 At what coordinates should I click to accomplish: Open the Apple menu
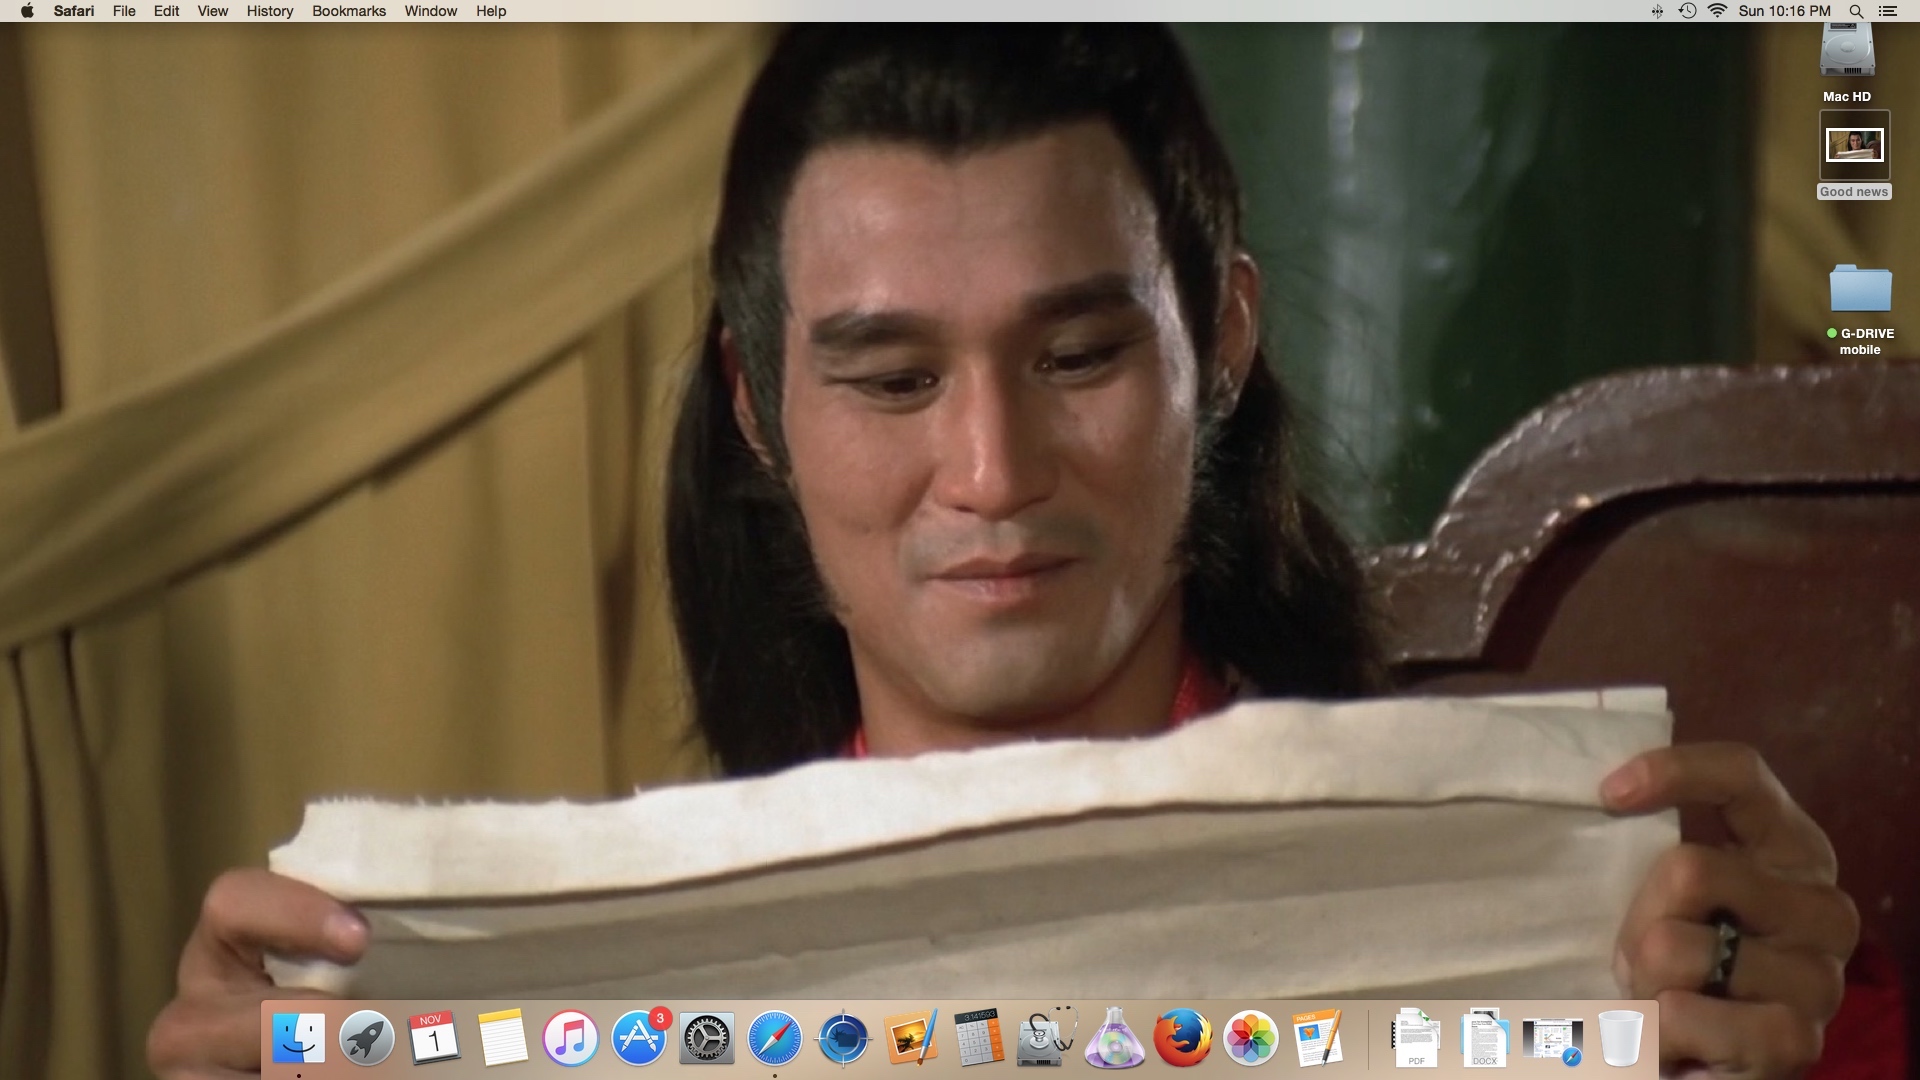pos(27,11)
